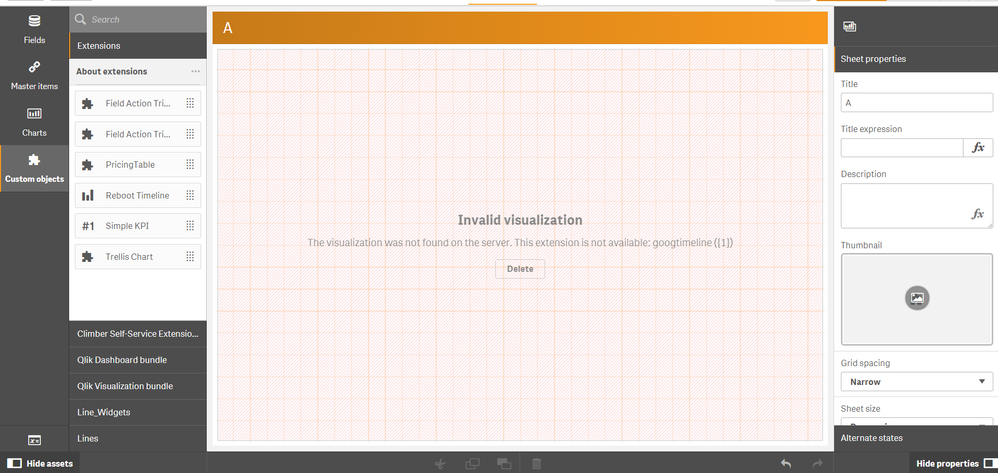Delete the invalid visualization
This screenshot has width=998, height=473.
pos(520,269)
